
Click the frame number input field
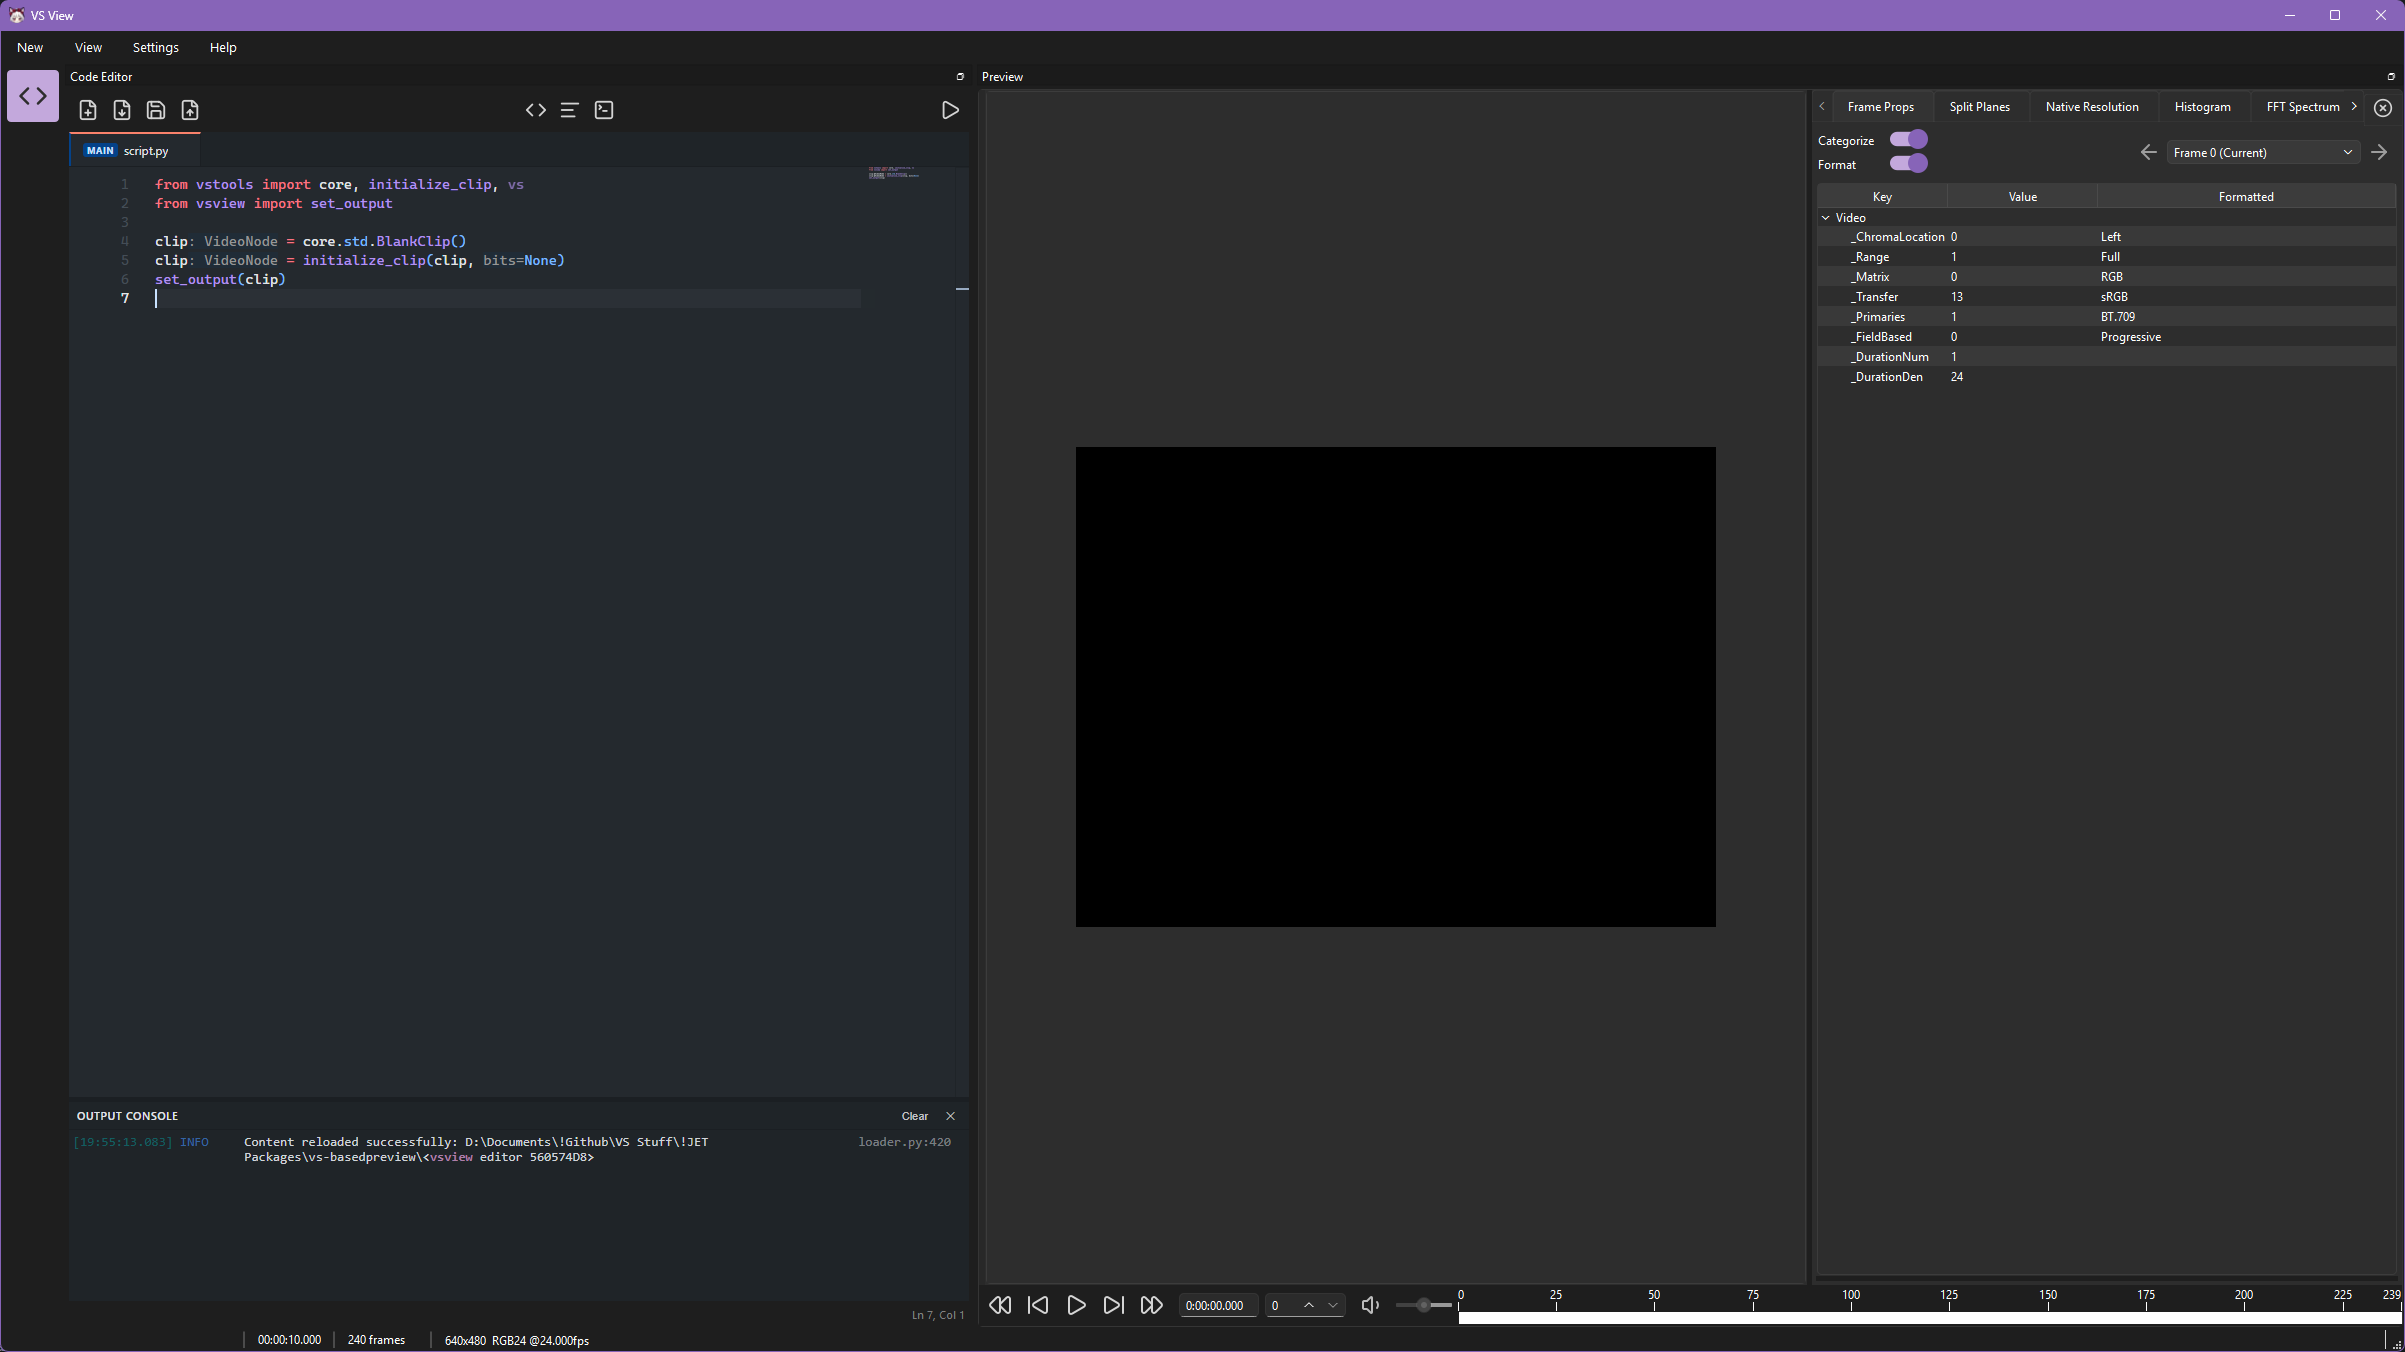tap(1281, 1305)
